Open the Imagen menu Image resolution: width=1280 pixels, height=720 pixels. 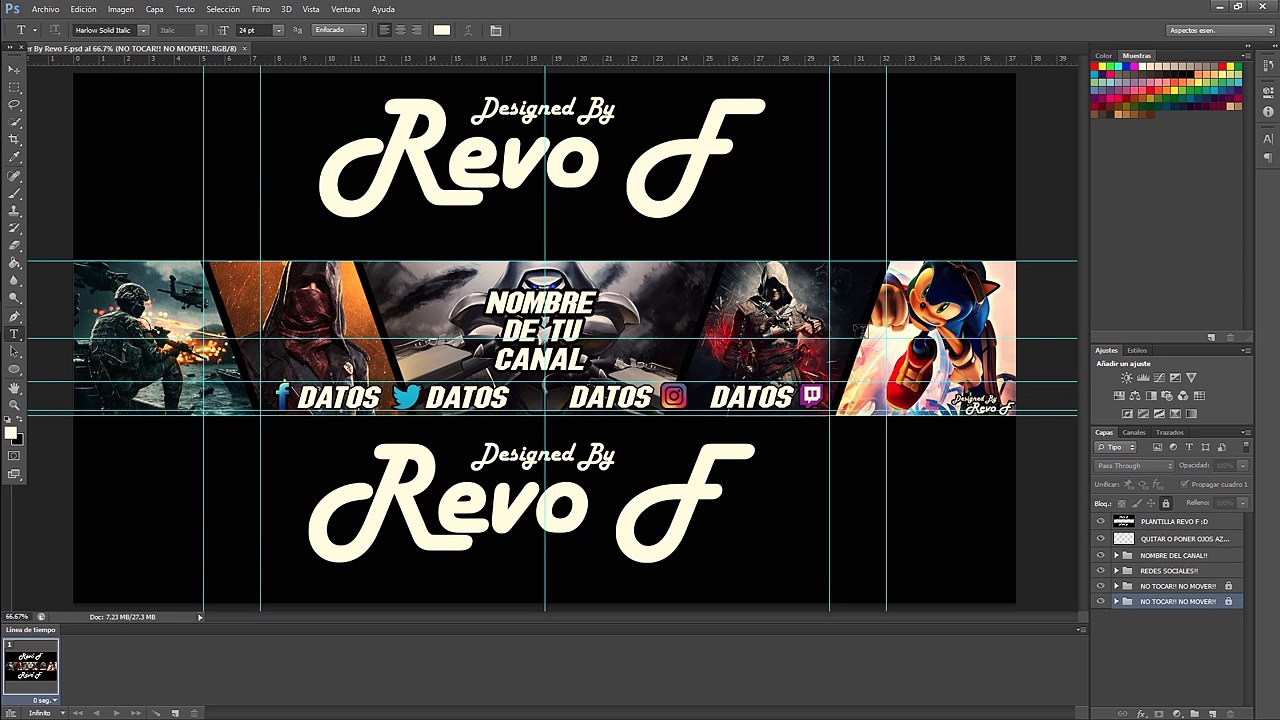pos(121,9)
